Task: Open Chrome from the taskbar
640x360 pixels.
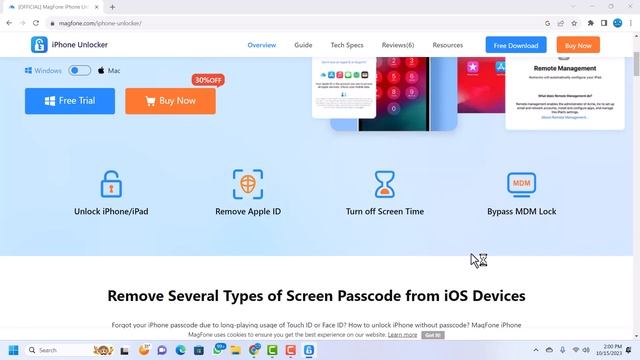Action: [x=254, y=350]
